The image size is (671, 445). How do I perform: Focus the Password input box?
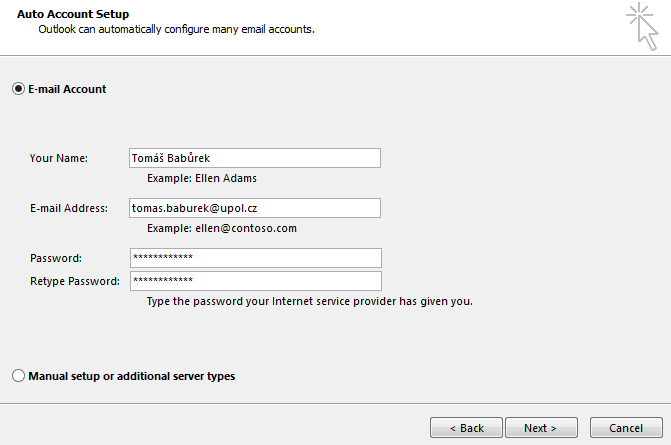click(x=255, y=258)
